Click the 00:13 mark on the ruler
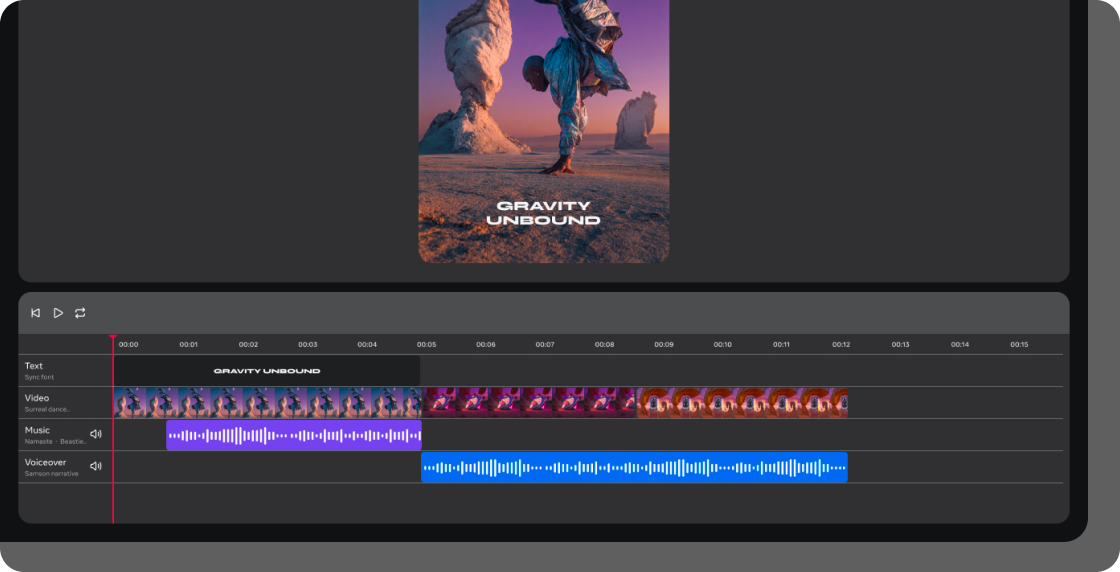The width and height of the screenshot is (1120, 572). pyautogui.click(x=901, y=344)
